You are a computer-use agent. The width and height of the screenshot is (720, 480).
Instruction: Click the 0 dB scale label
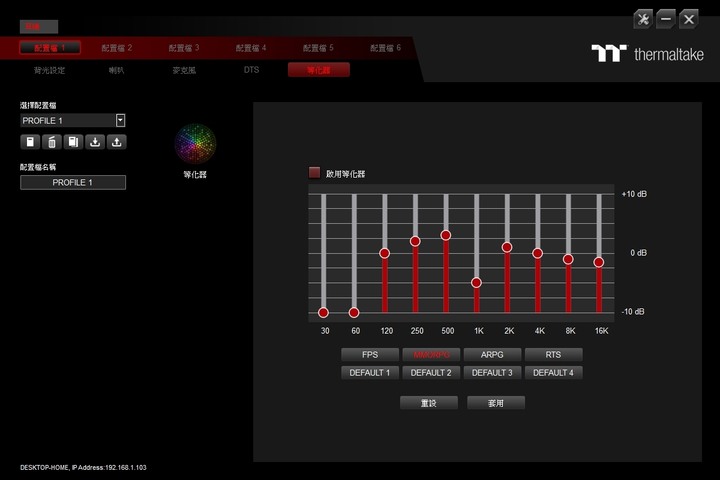[x=638, y=253]
